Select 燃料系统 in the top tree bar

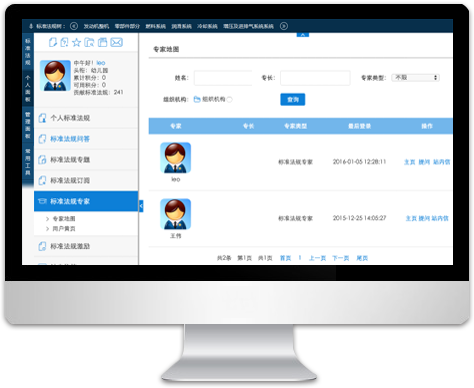coord(156,26)
